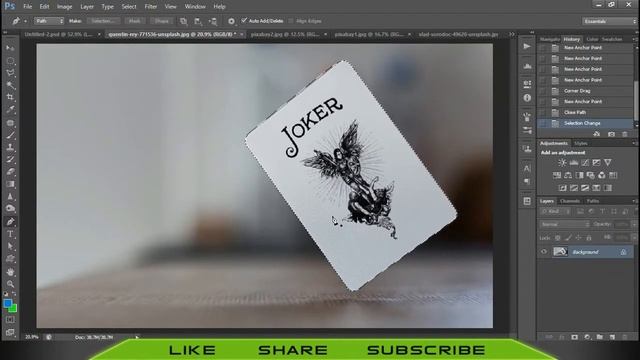This screenshot has width=640, height=360.
Task: Select the Clone Stamp tool
Action: point(10,147)
